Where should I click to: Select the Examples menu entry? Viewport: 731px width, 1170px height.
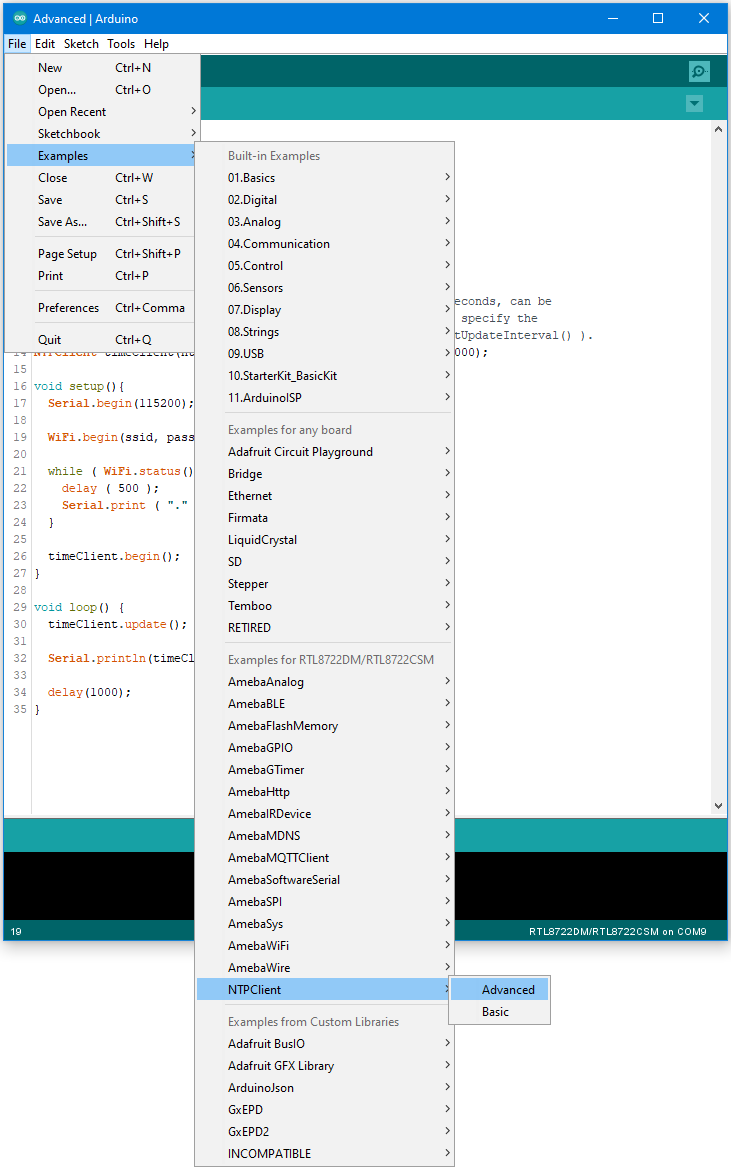pyautogui.click(x=103, y=156)
